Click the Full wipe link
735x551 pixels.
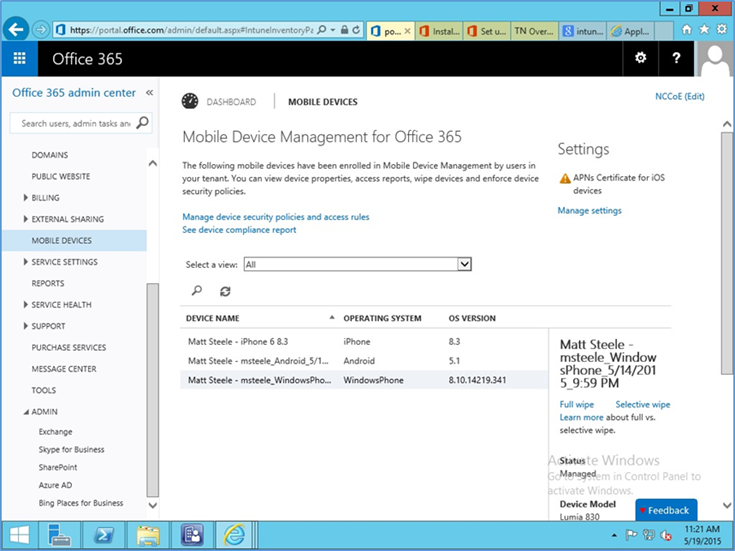[577, 405]
